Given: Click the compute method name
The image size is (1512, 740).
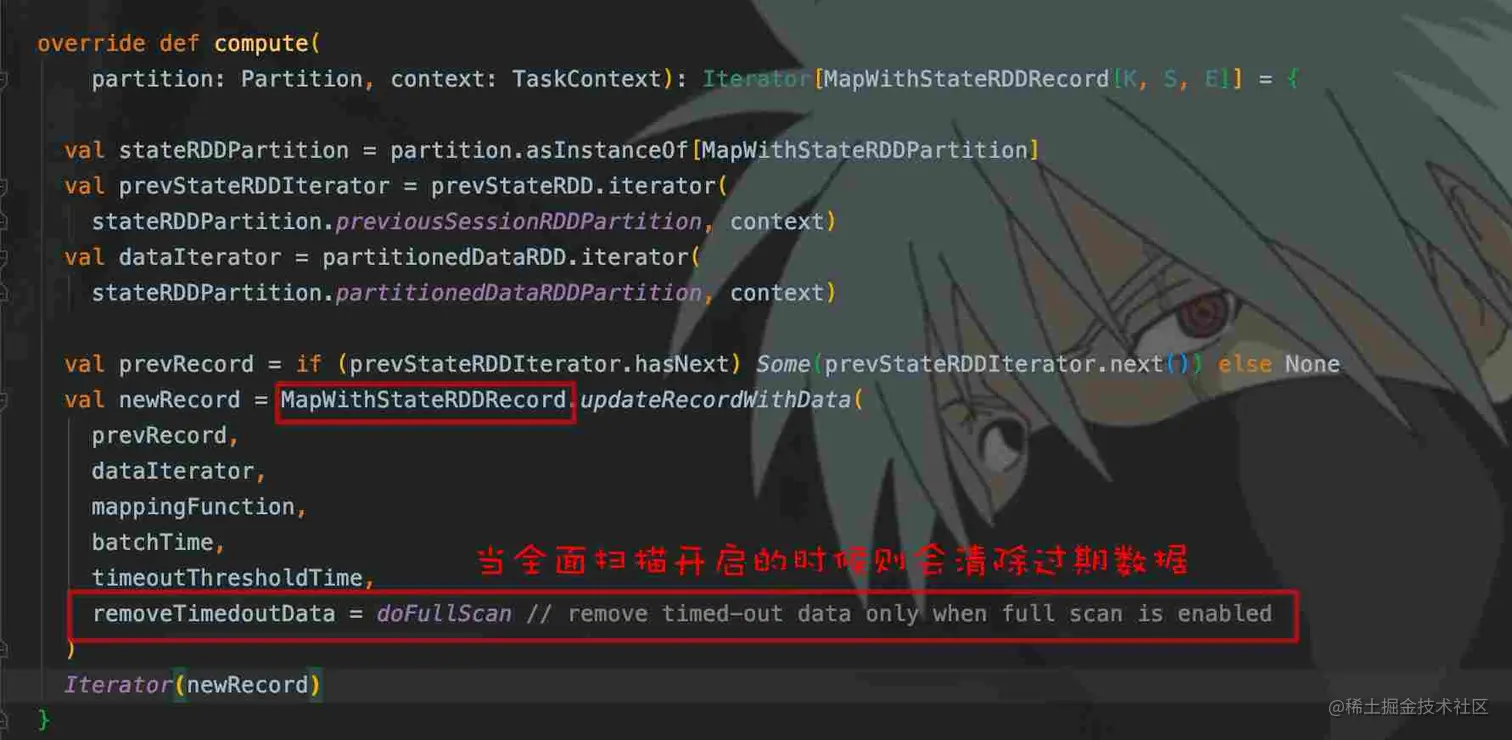Looking at the screenshot, I should pos(261,44).
